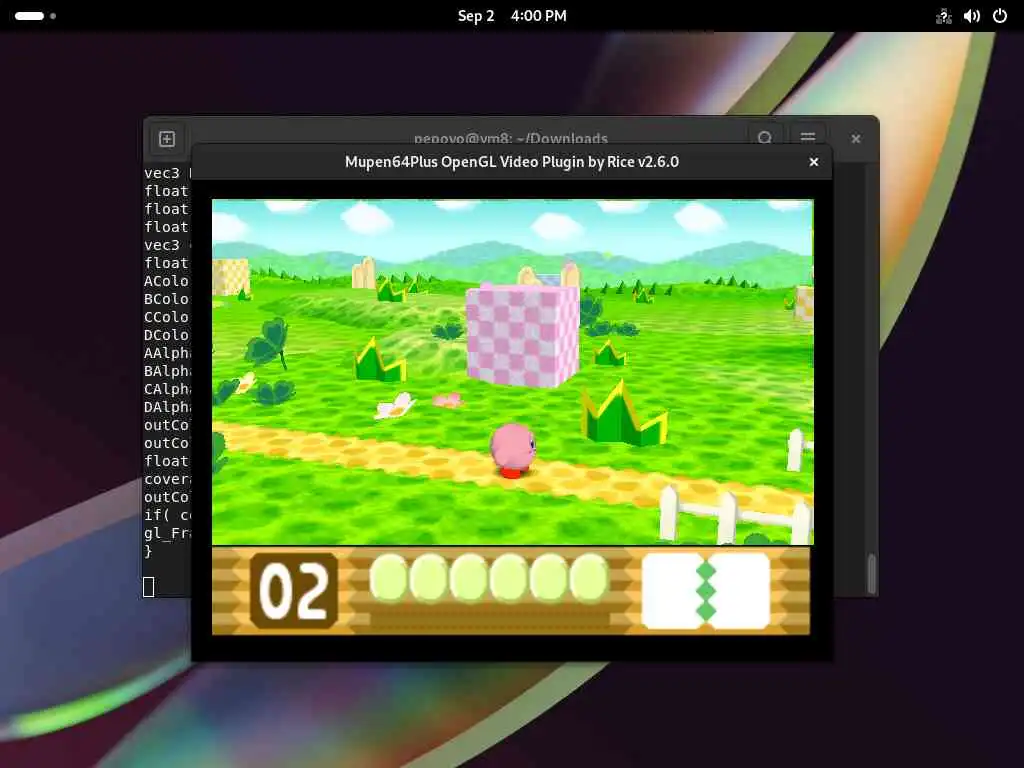Viewport: 1024px width, 768px height.
Task: Click the "BColo" line in the terminal
Action: pyautogui.click(x=167, y=299)
